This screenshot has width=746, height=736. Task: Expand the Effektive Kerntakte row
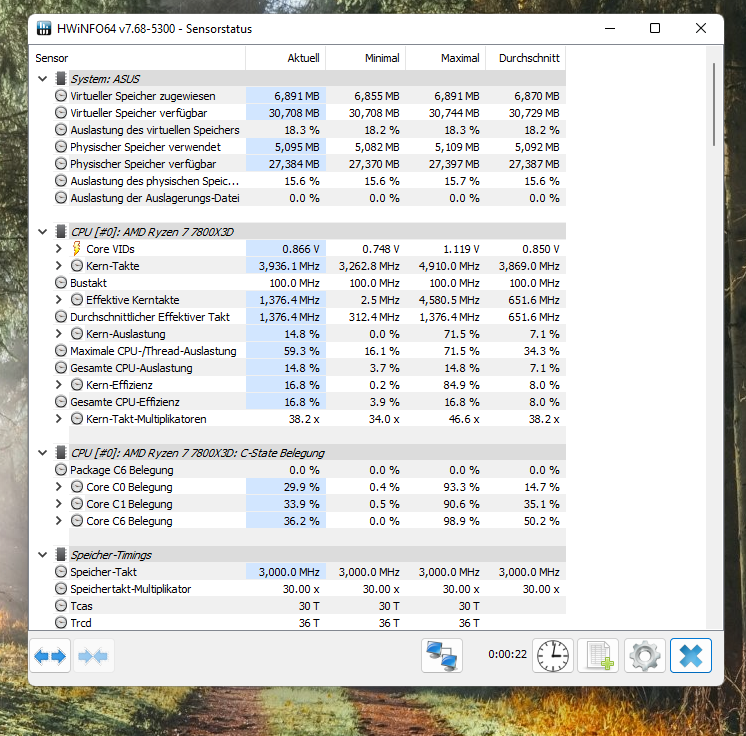pos(59,300)
